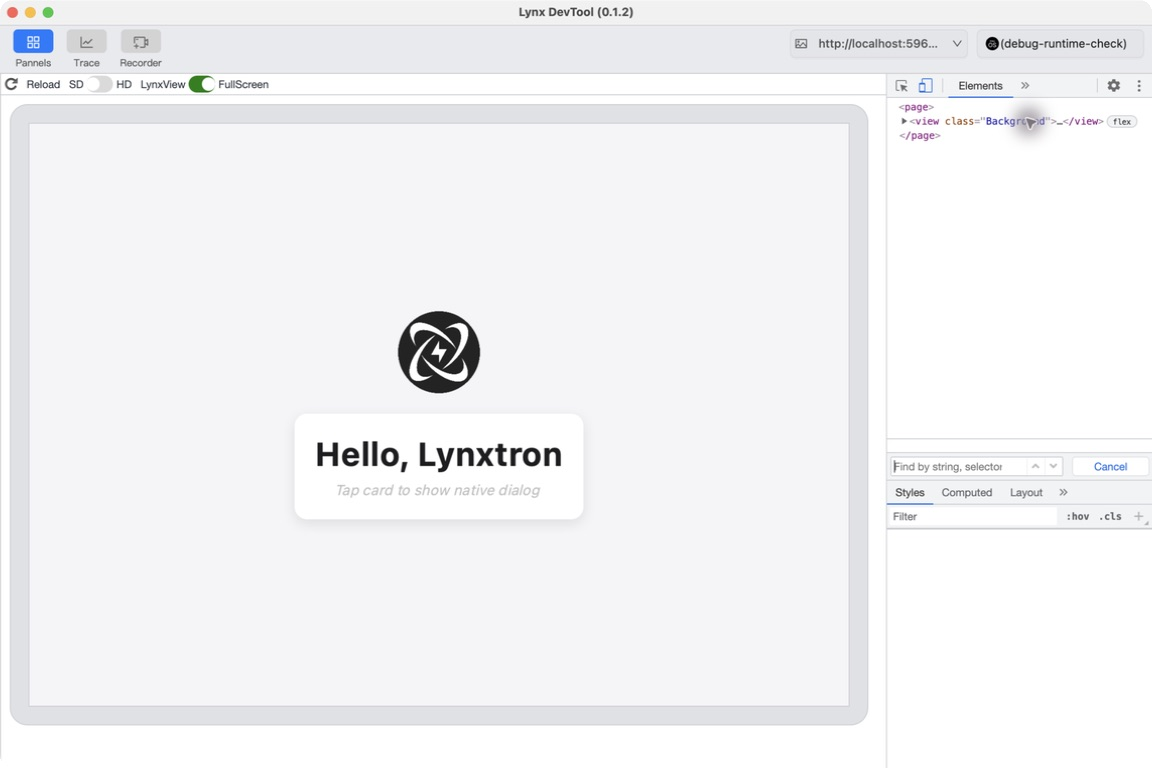
Task: Add a new style rule plus icon
Action: click(1139, 517)
